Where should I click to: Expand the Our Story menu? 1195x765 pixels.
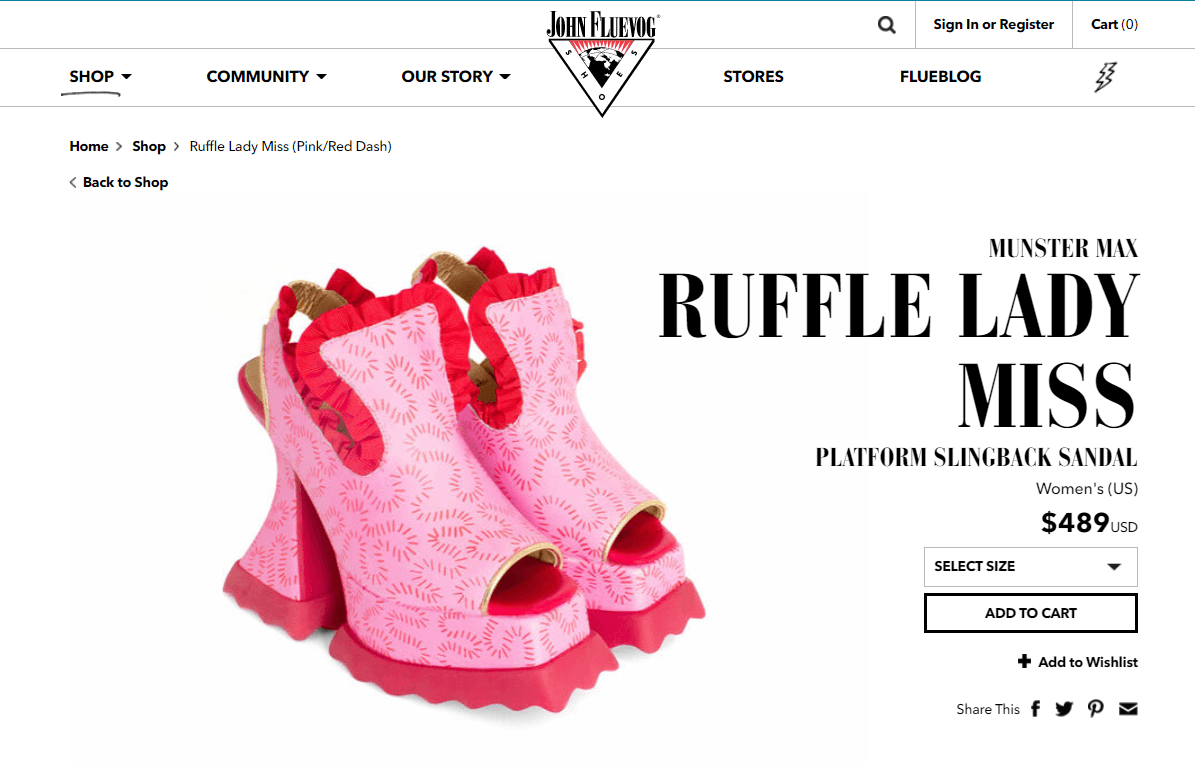[x=456, y=76]
